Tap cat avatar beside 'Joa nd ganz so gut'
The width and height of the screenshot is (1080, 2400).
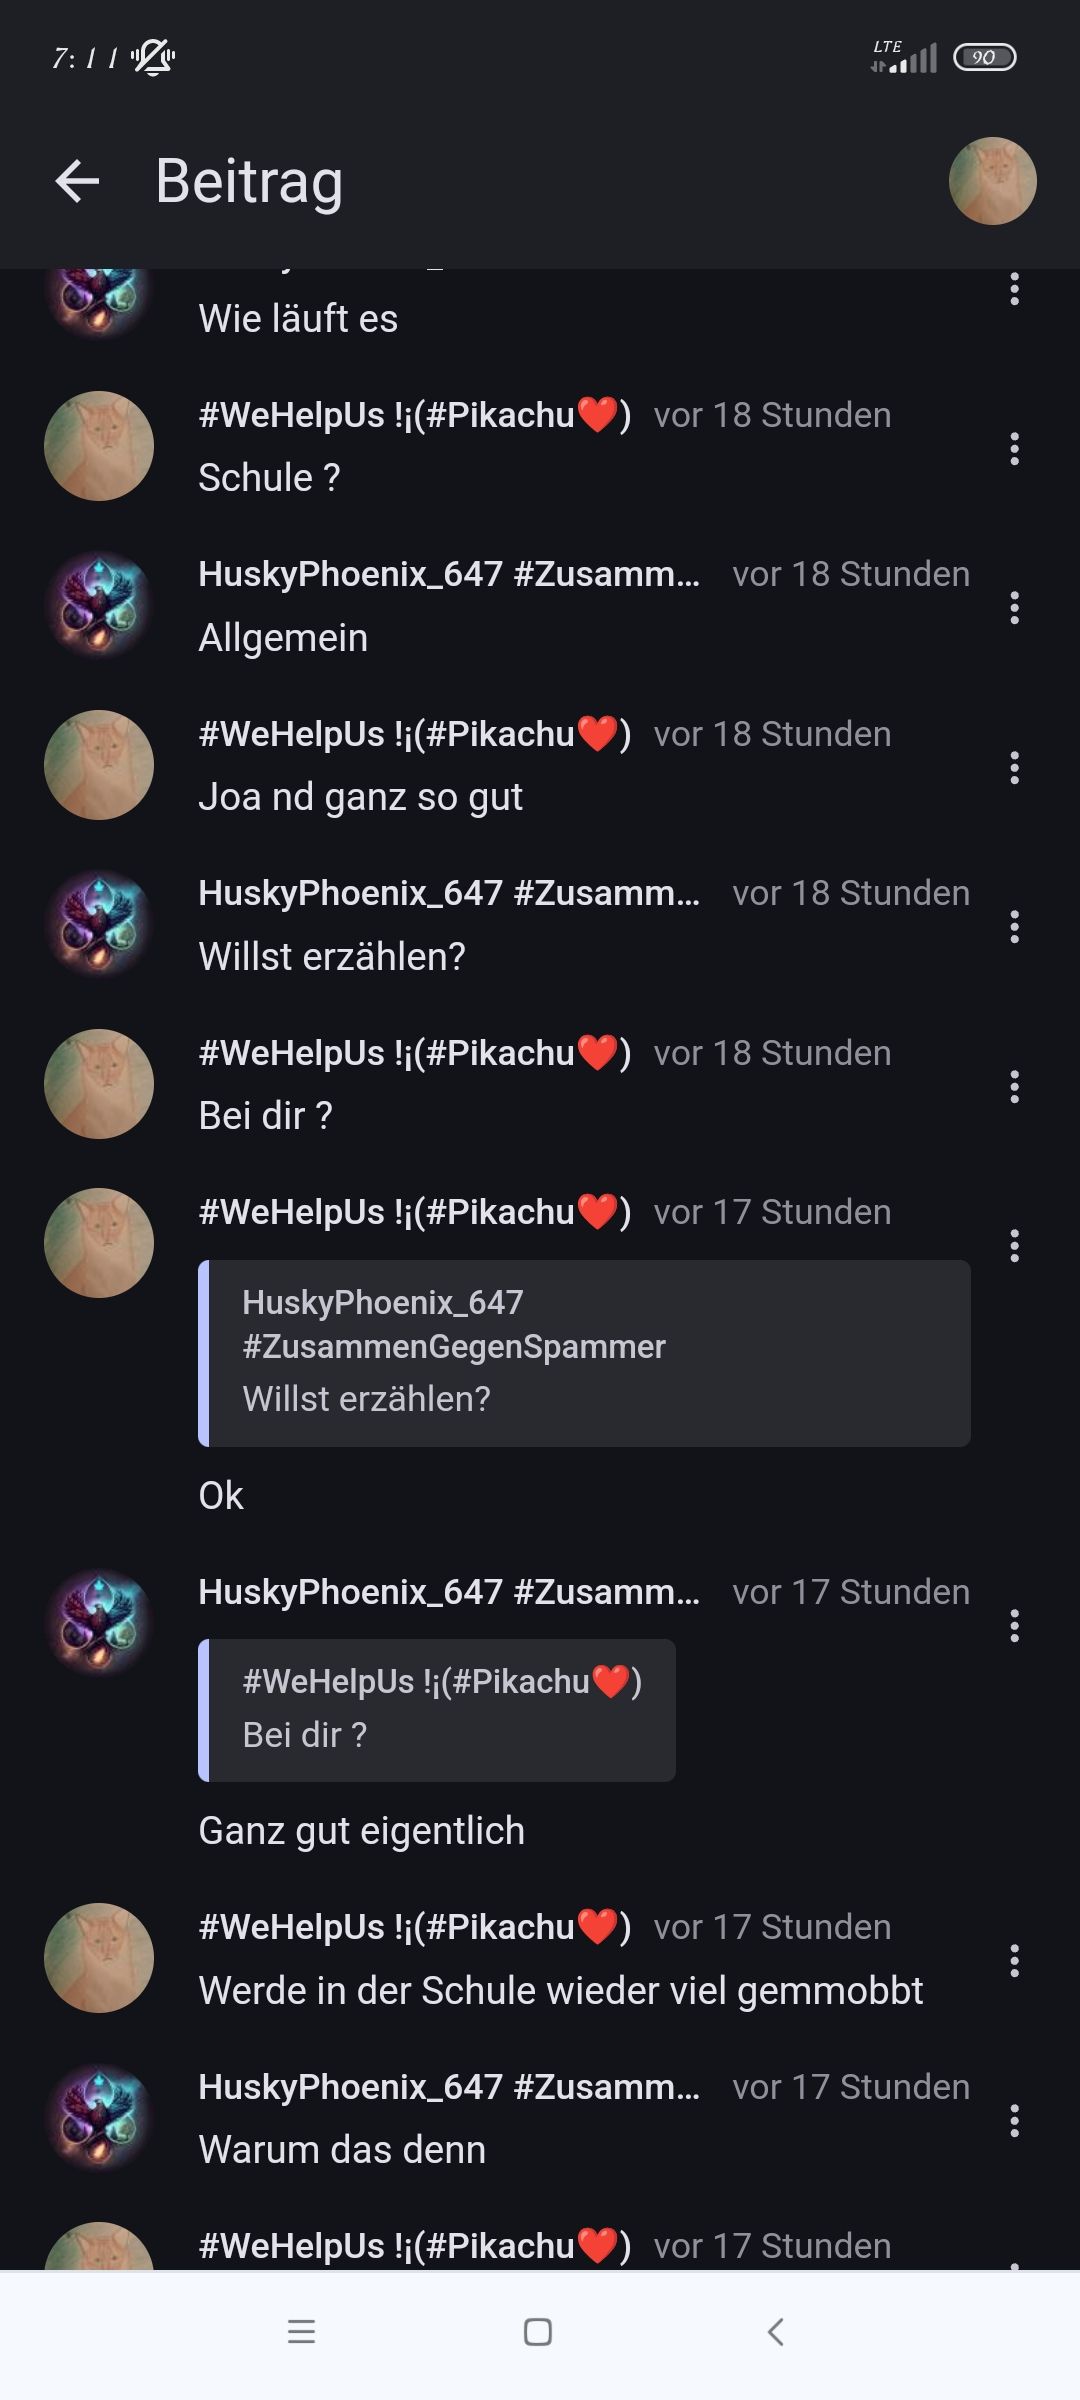(x=99, y=765)
